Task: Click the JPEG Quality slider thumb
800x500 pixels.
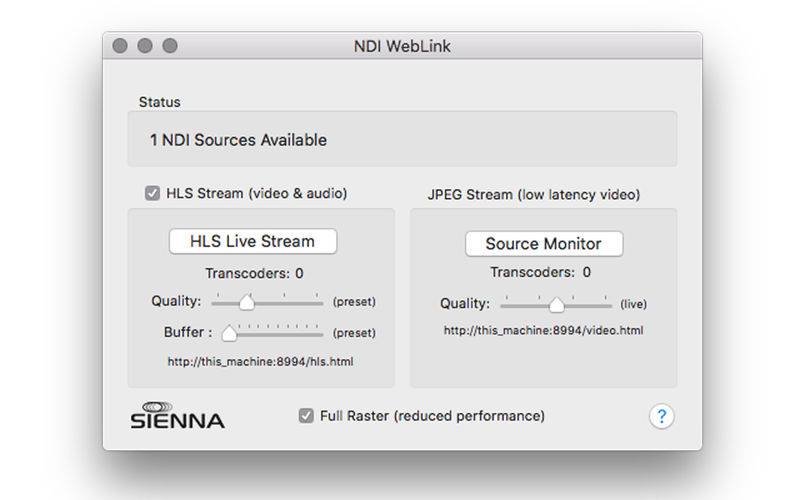Action: 556,304
